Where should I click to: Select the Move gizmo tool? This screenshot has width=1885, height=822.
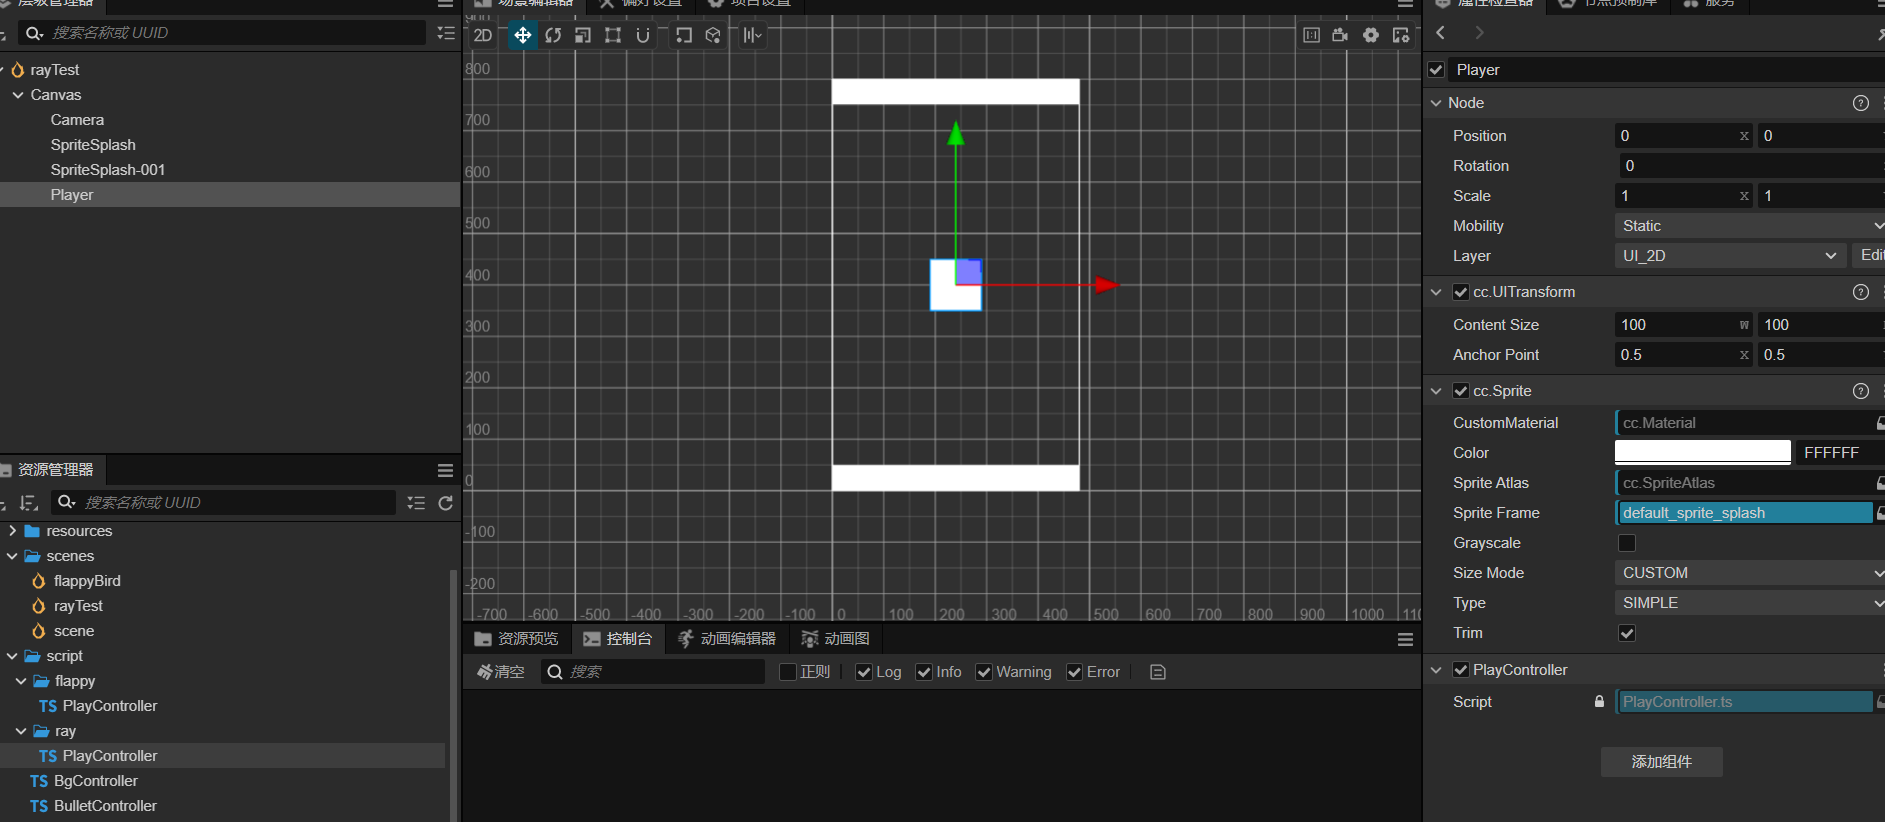tap(522, 35)
